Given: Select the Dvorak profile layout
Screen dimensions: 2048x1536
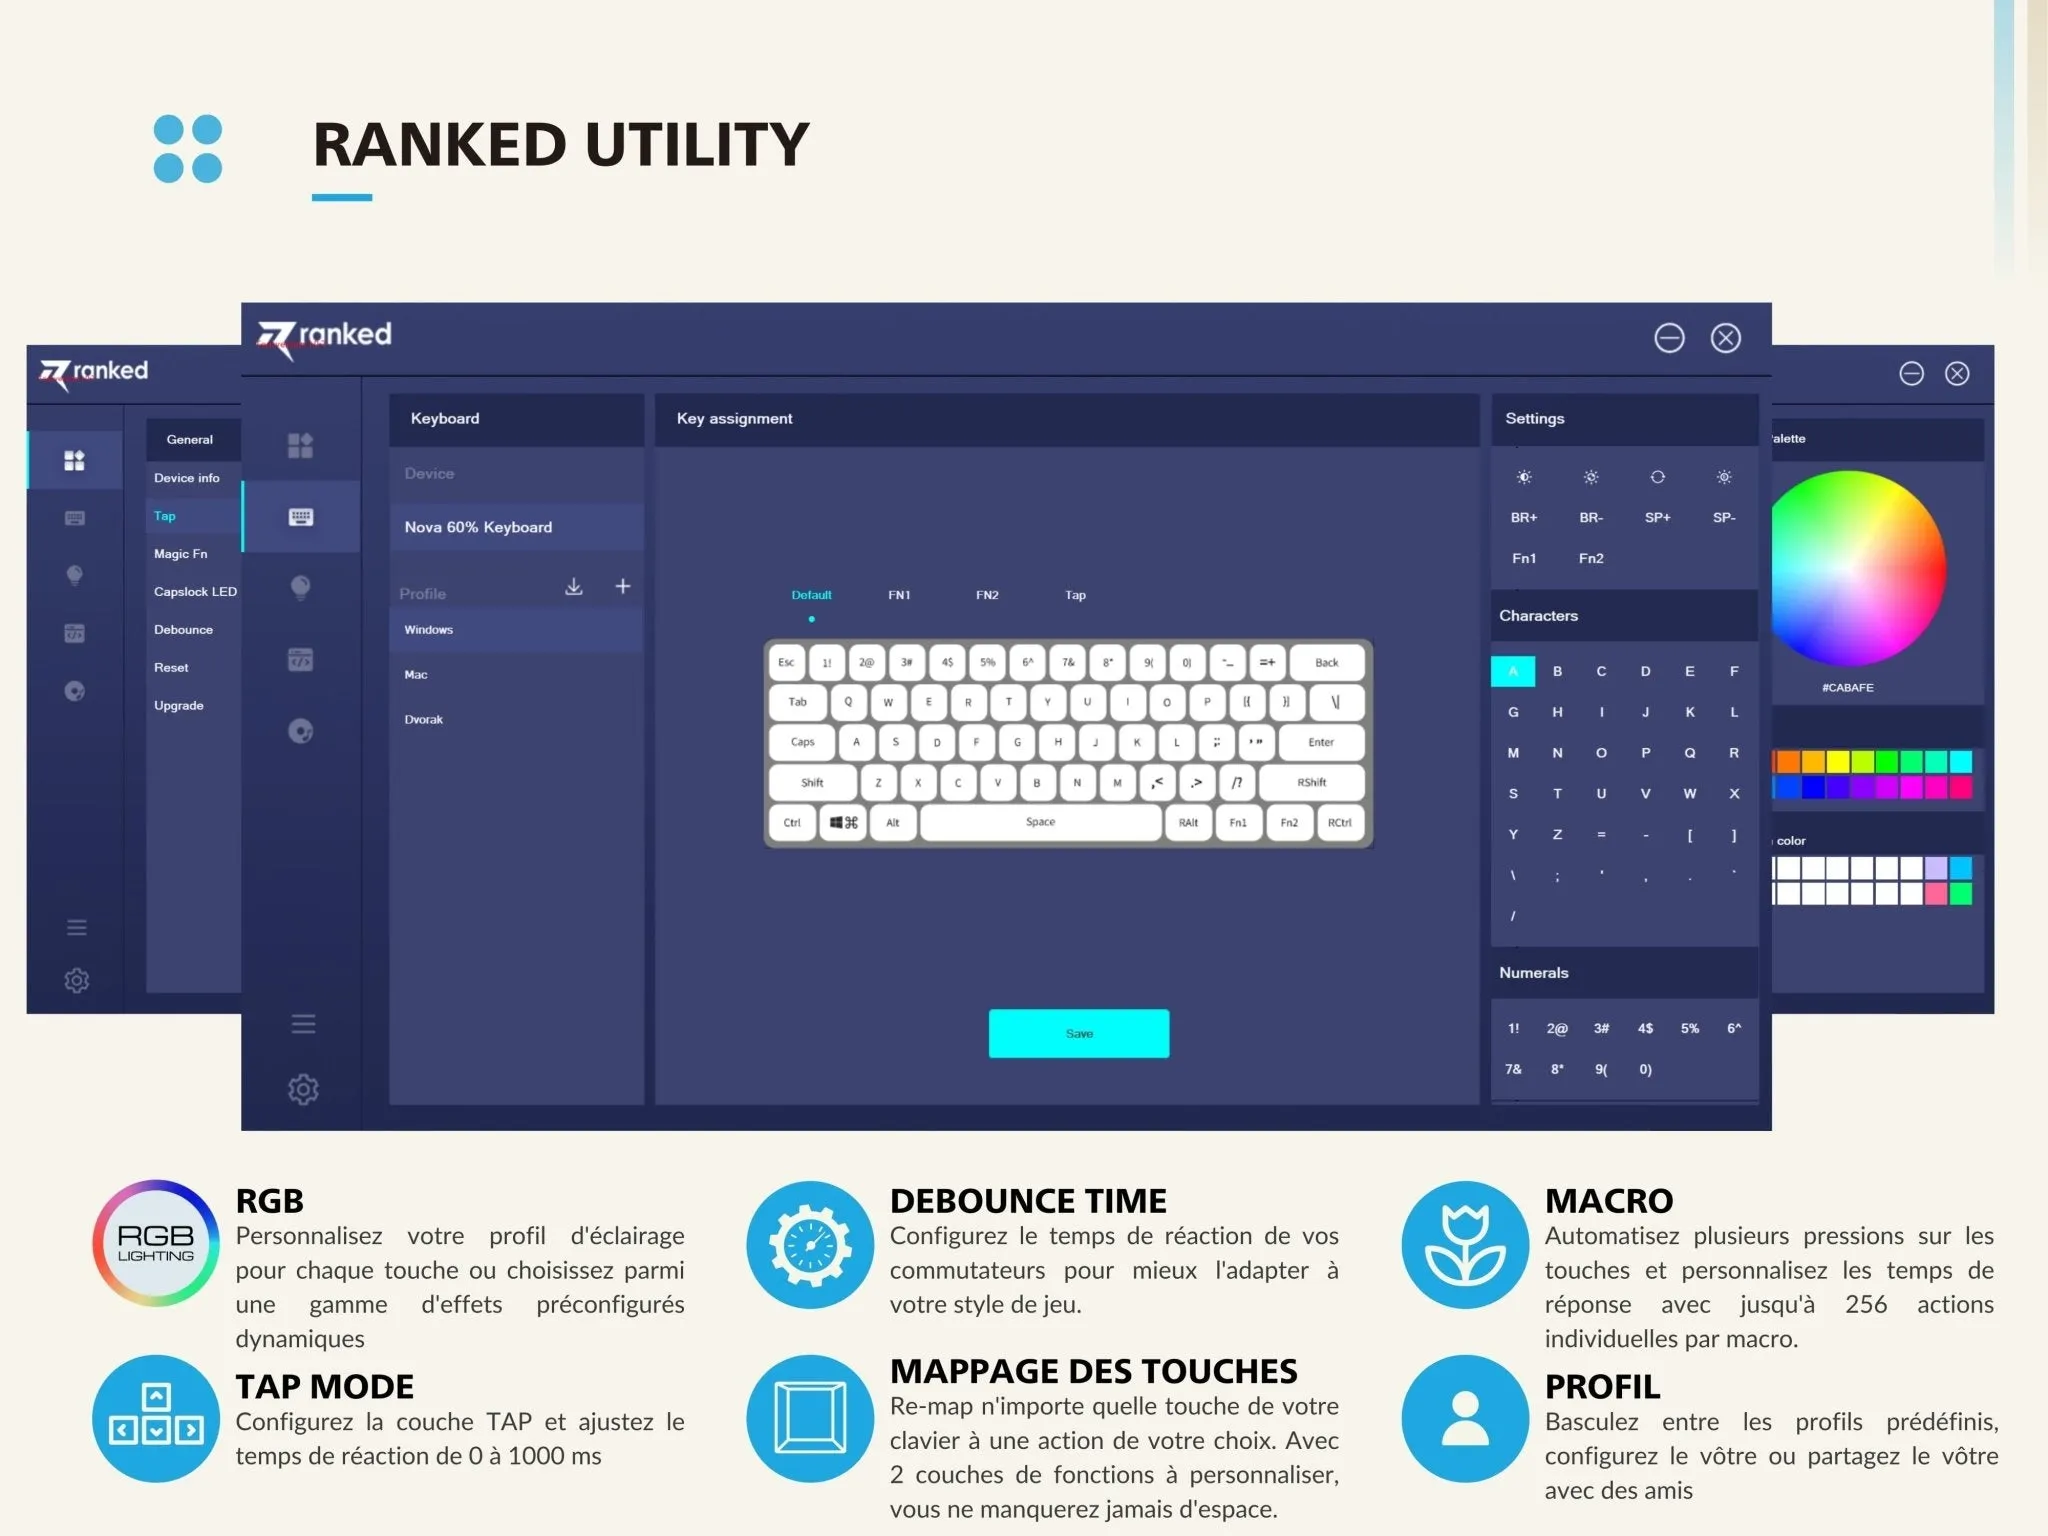Looking at the screenshot, I should click(423, 718).
